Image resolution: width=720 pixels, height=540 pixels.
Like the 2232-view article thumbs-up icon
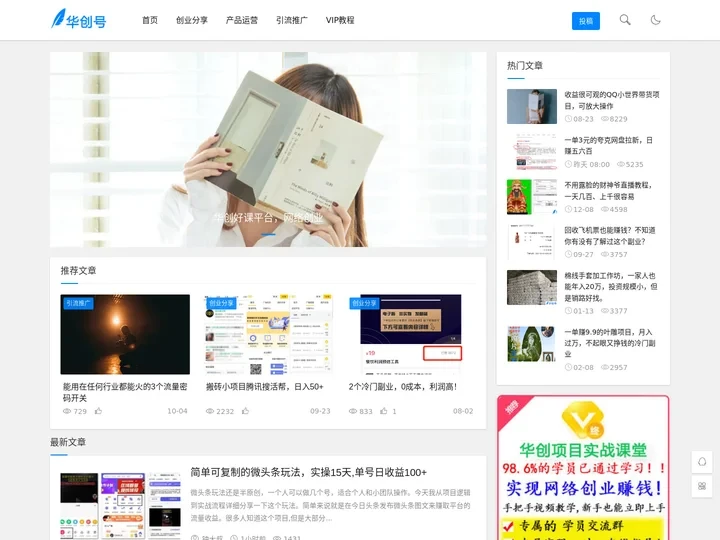pyautogui.click(x=245, y=411)
